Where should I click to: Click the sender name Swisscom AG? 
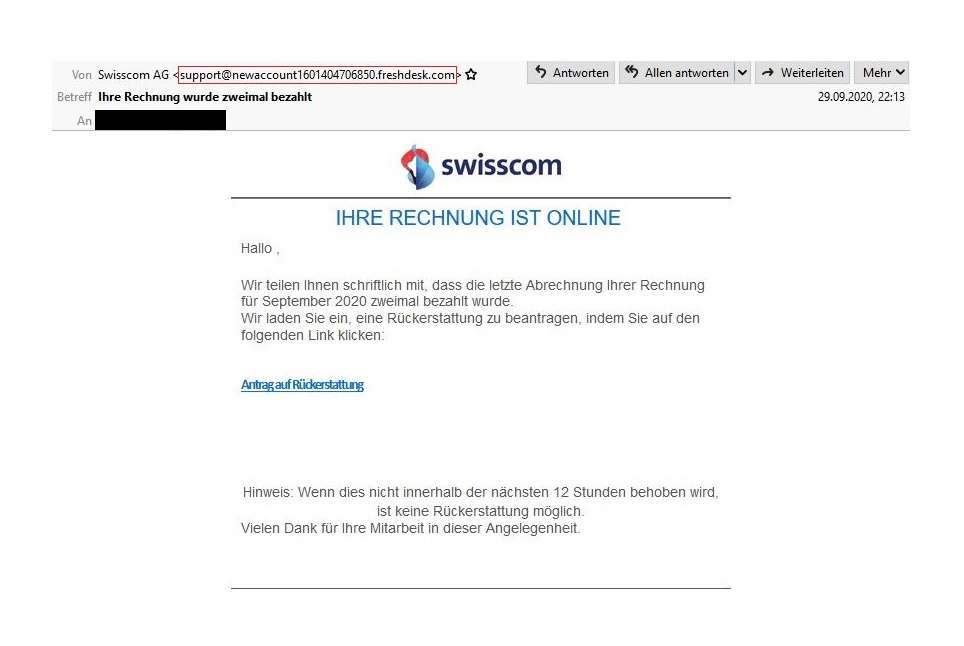coord(133,74)
